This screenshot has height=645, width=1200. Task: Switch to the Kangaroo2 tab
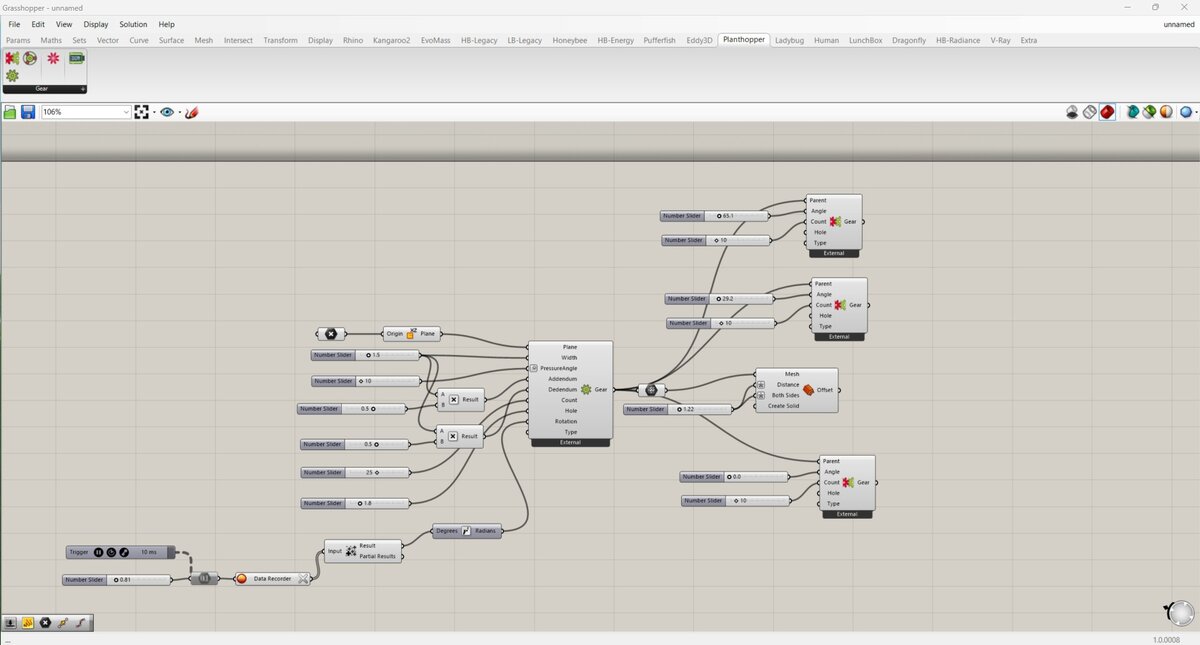click(x=391, y=40)
